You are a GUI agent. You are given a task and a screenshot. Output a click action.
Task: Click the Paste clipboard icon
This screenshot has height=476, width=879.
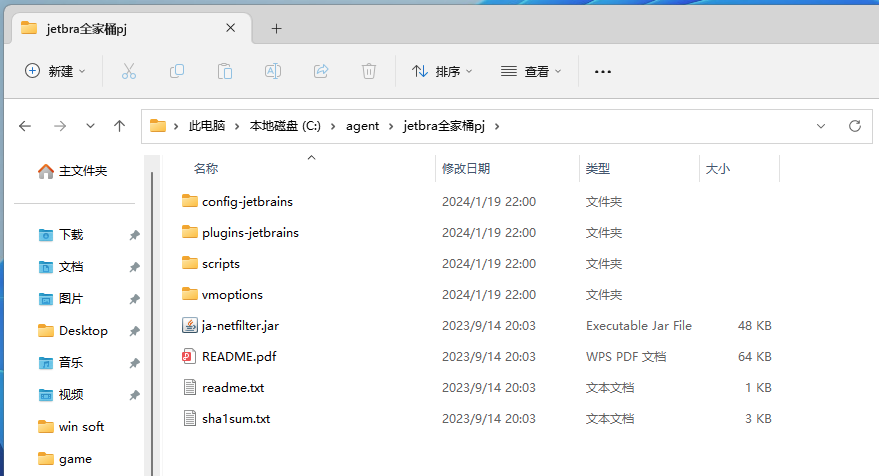coord(225,71)
